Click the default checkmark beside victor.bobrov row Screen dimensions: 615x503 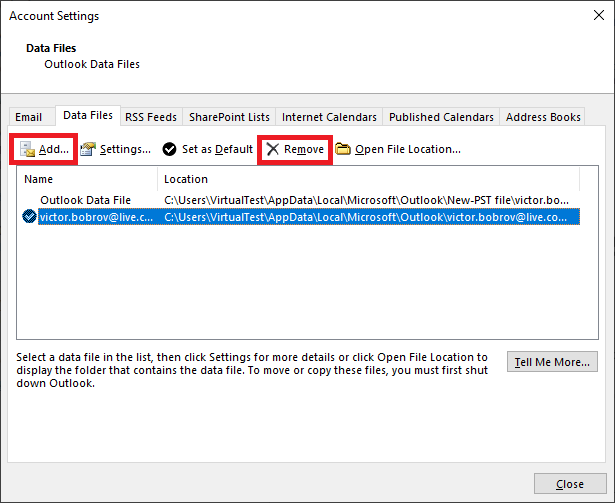(x=29, y=217)
